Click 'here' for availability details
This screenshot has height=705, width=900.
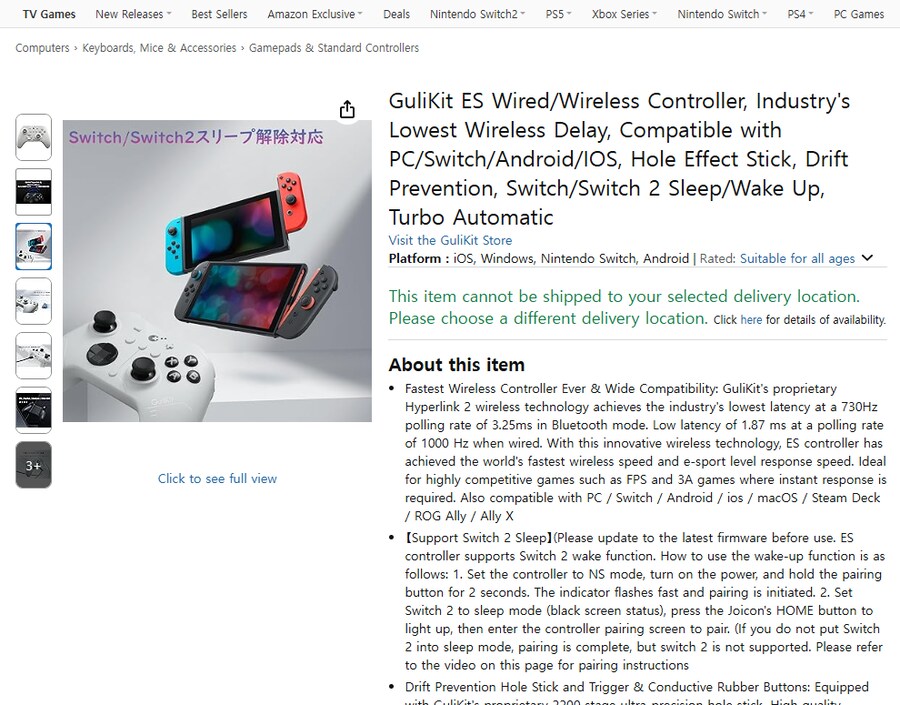pos(751,320)
